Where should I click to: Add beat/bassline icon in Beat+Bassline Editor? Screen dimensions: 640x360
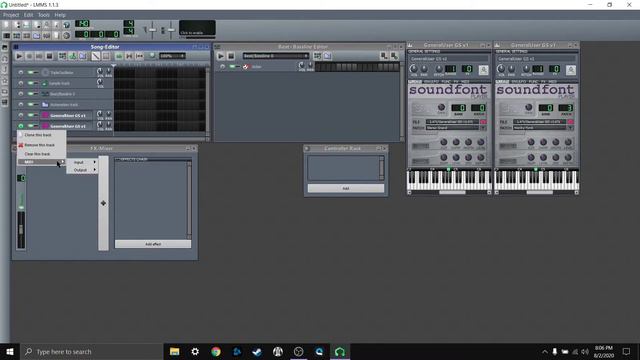(317, 56)
